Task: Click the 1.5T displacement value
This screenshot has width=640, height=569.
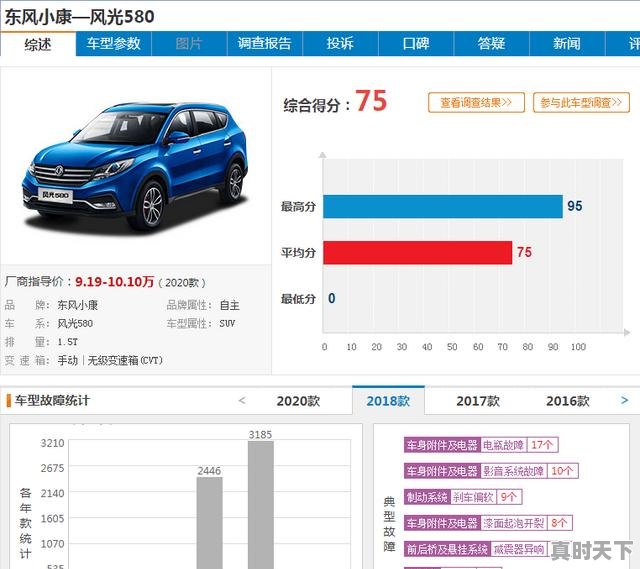Action: 67,342
